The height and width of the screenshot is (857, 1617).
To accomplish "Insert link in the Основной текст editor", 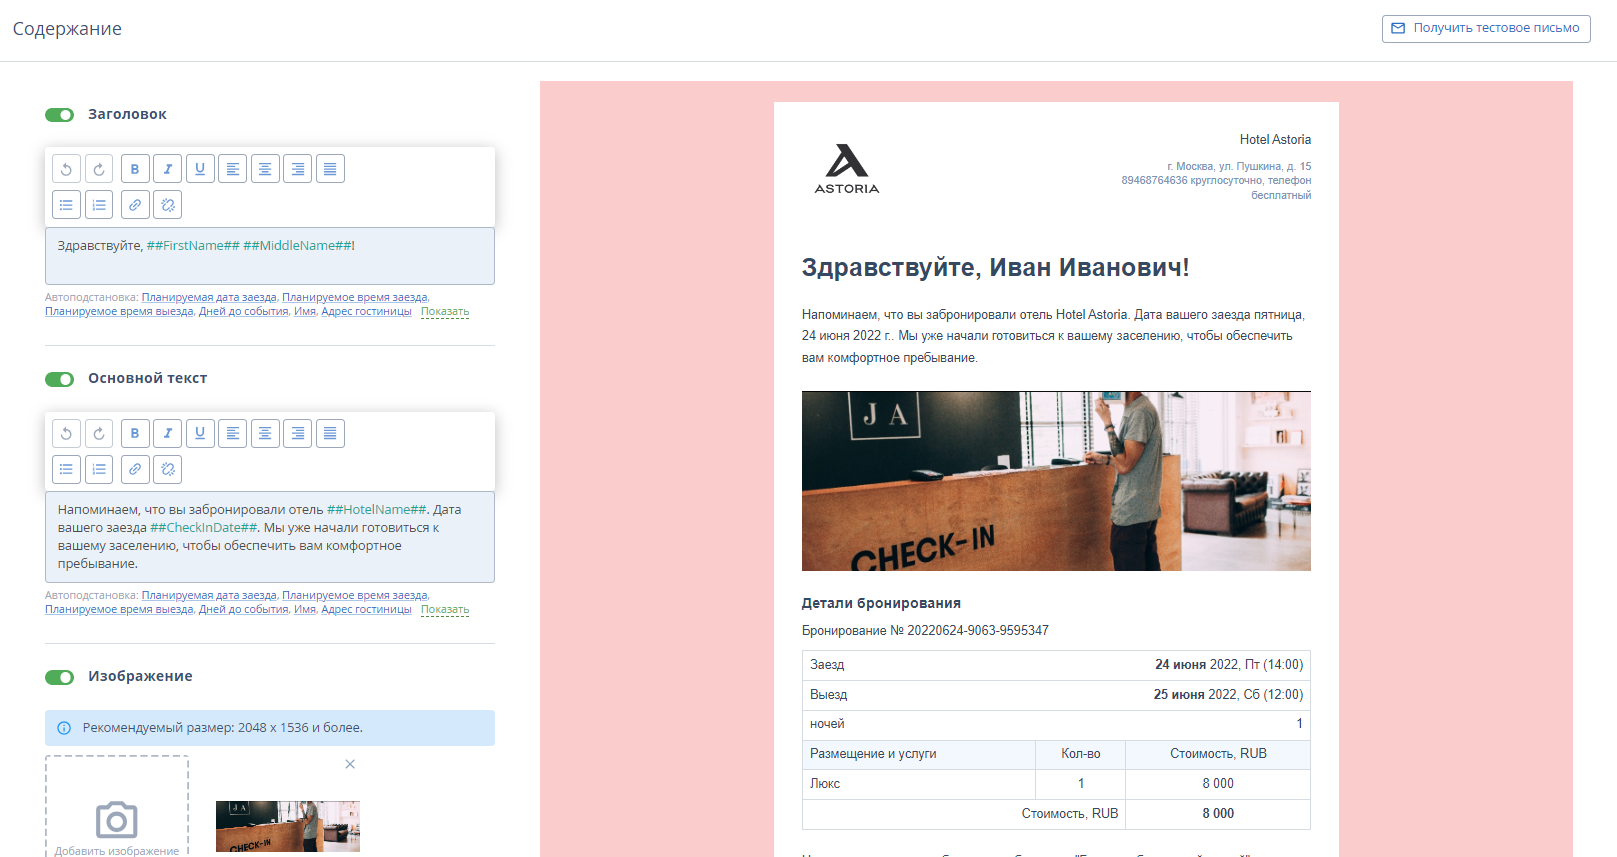I will tap(135, 469).
